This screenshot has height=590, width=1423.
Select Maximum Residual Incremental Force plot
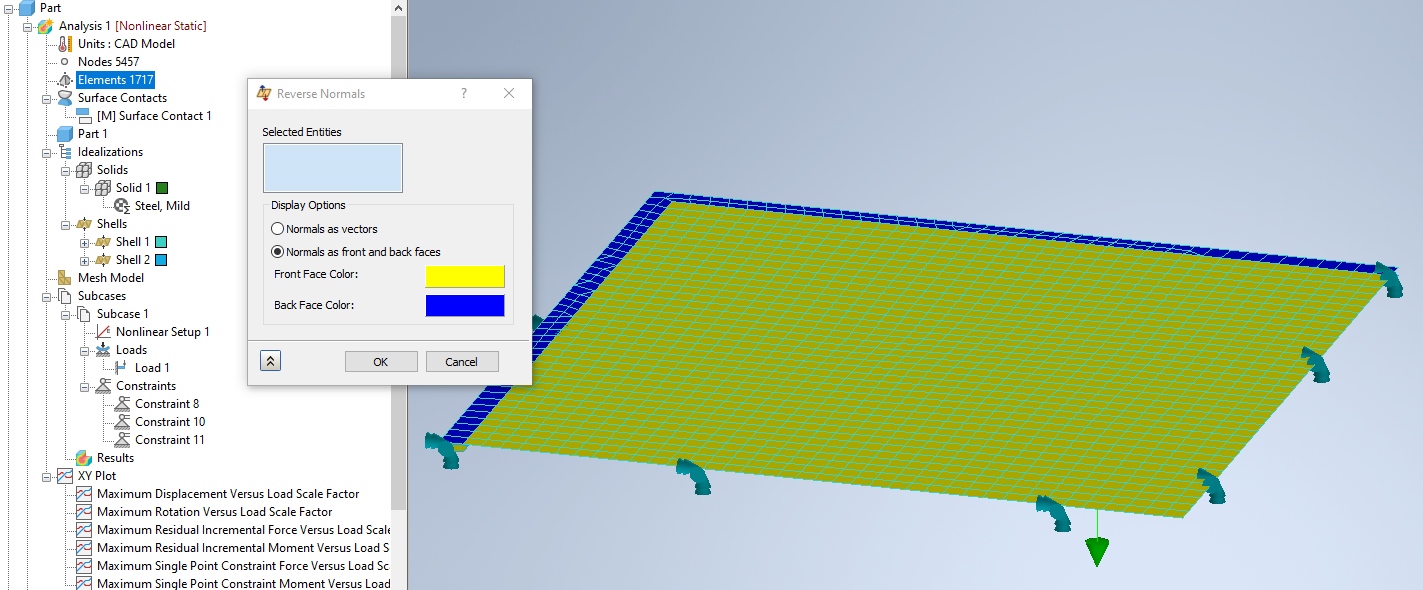pyautogui.click(x=243, y=530)
